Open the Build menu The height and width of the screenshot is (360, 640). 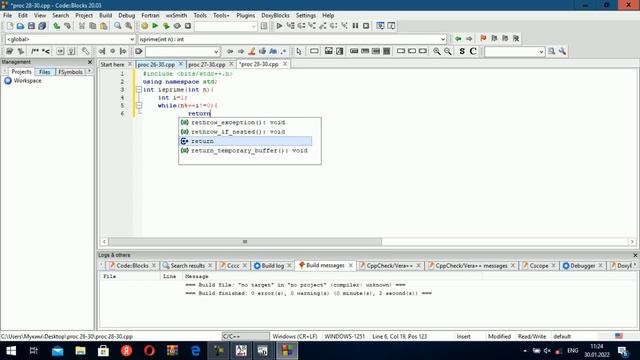pyautogui.click(x=105, y=15)
